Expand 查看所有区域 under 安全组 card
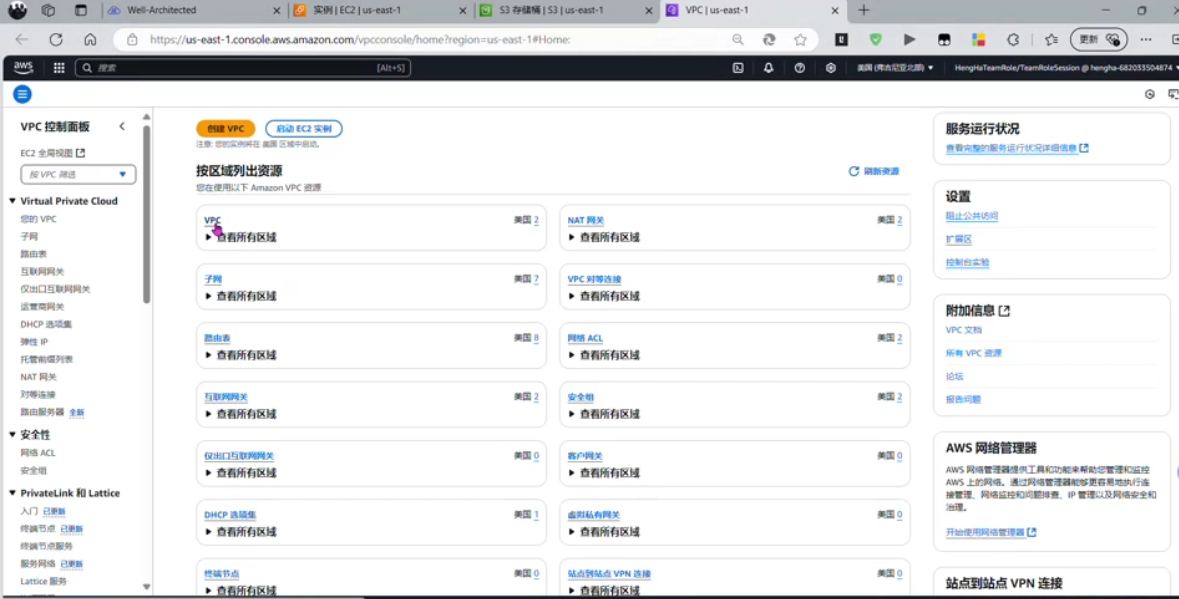1179x599 pixels. click(604, 414)
